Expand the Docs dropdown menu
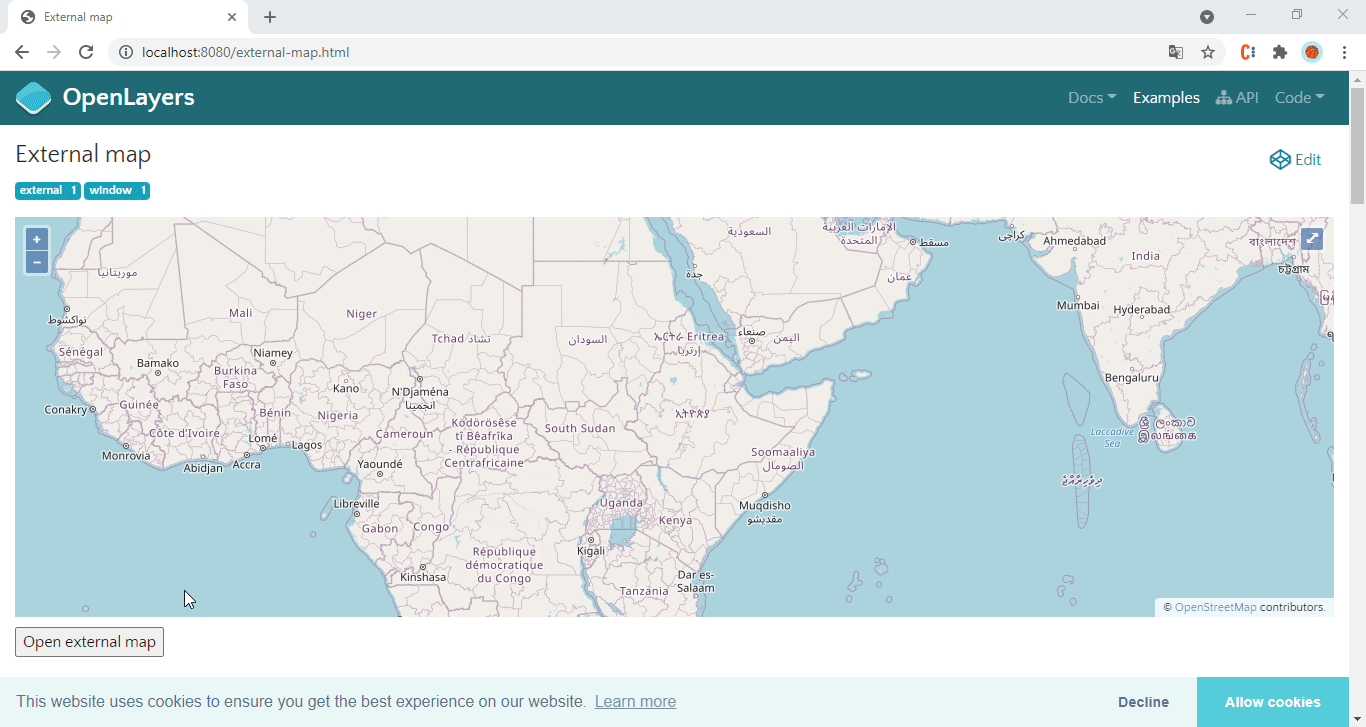This screenshot has width=1366, height=727. coord(1092,98)
